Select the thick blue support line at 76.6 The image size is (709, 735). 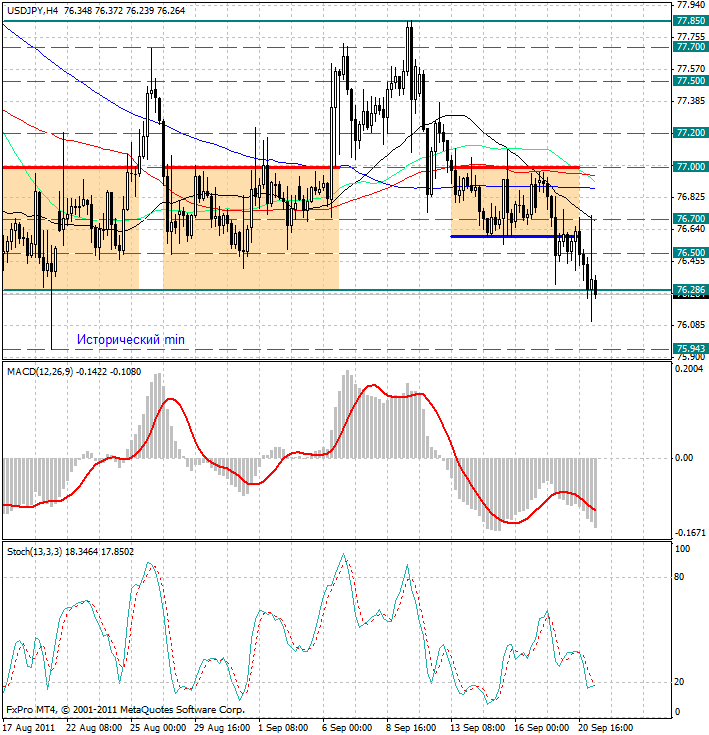click(515, 237)
